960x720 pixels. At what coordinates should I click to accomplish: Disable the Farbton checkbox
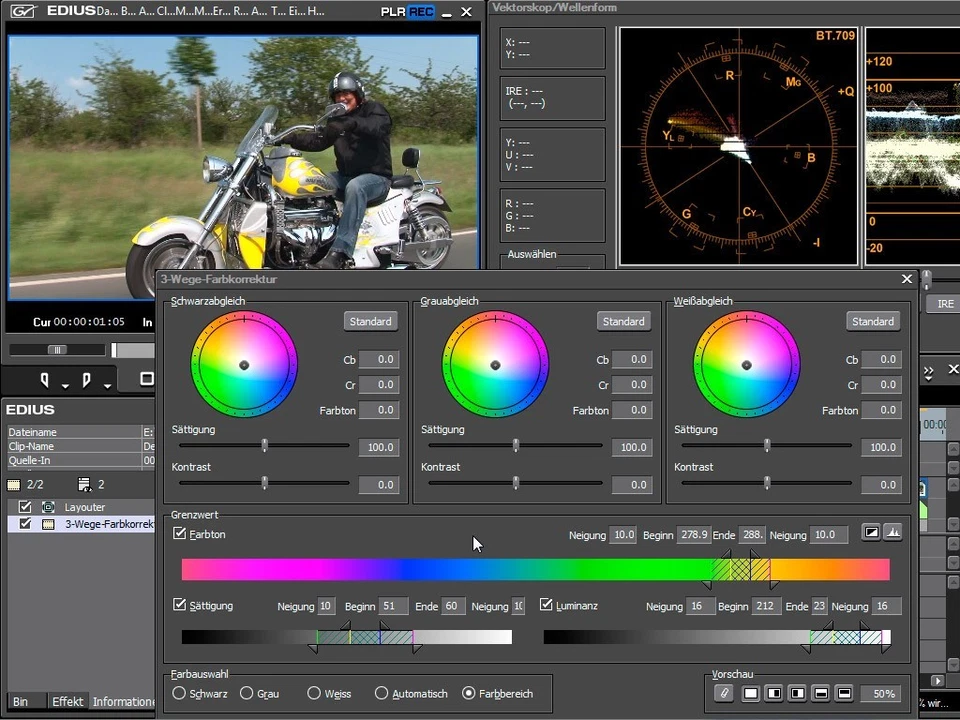[x=180, y=534]
